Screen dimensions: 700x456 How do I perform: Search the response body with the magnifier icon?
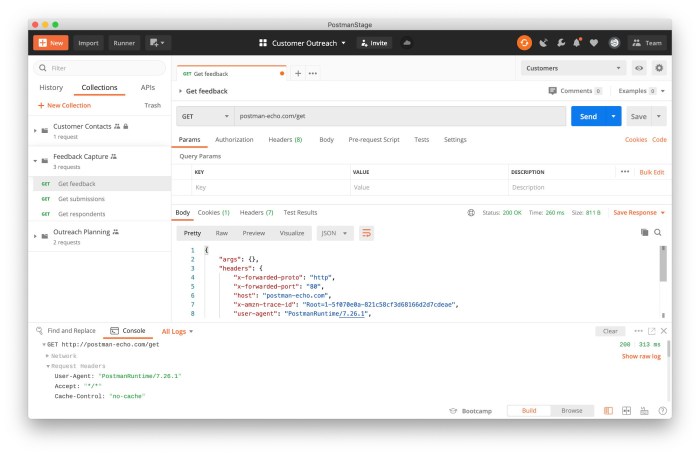pyautogui.click(x=658, y=232)
